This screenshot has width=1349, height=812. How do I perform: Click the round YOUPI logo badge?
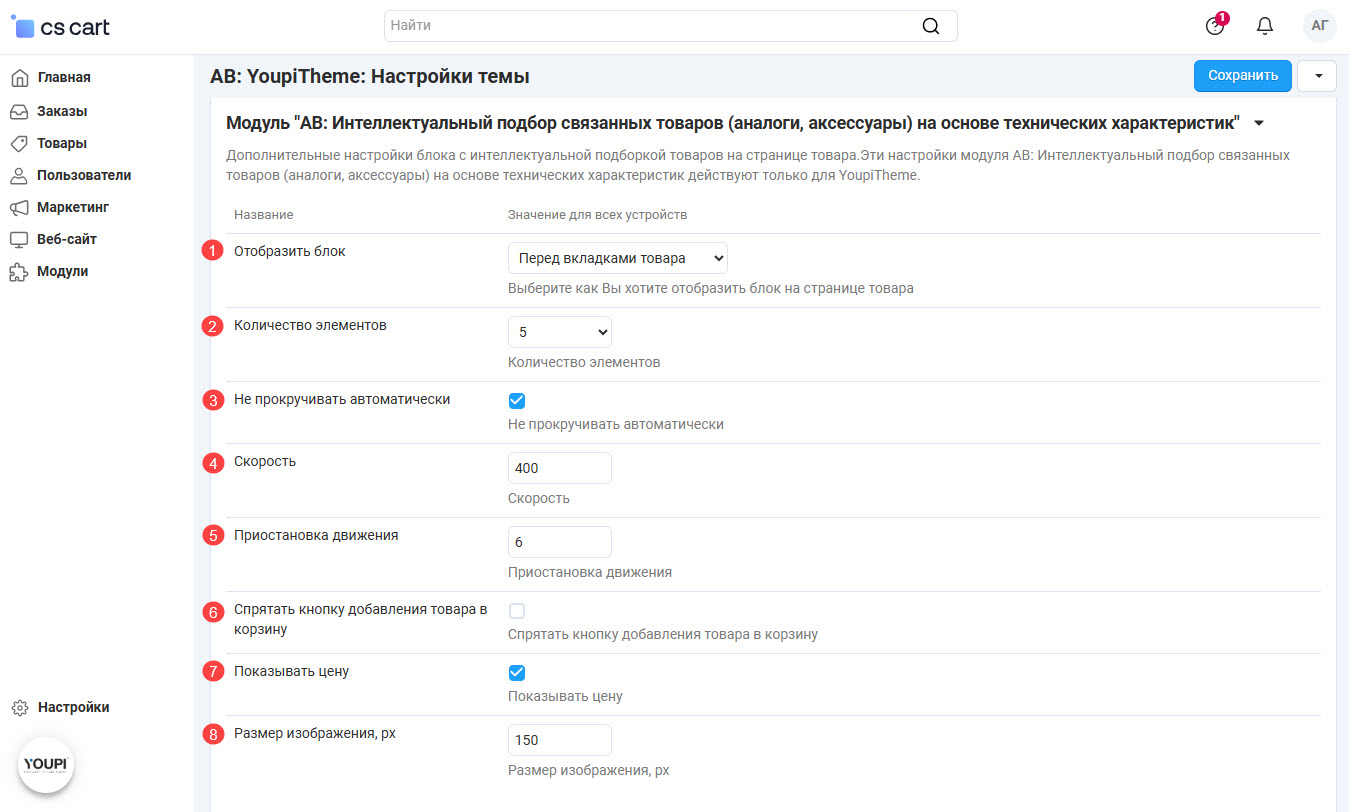pyautogui.click(x=46, y=766)
